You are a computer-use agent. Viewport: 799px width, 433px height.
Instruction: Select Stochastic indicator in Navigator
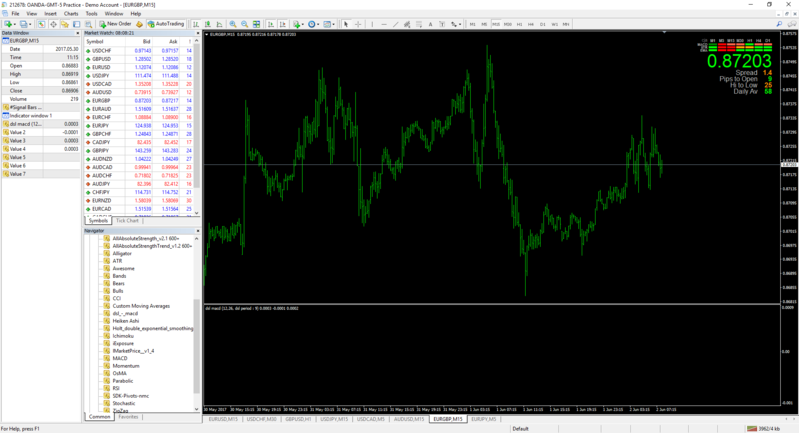click(124, 403)
